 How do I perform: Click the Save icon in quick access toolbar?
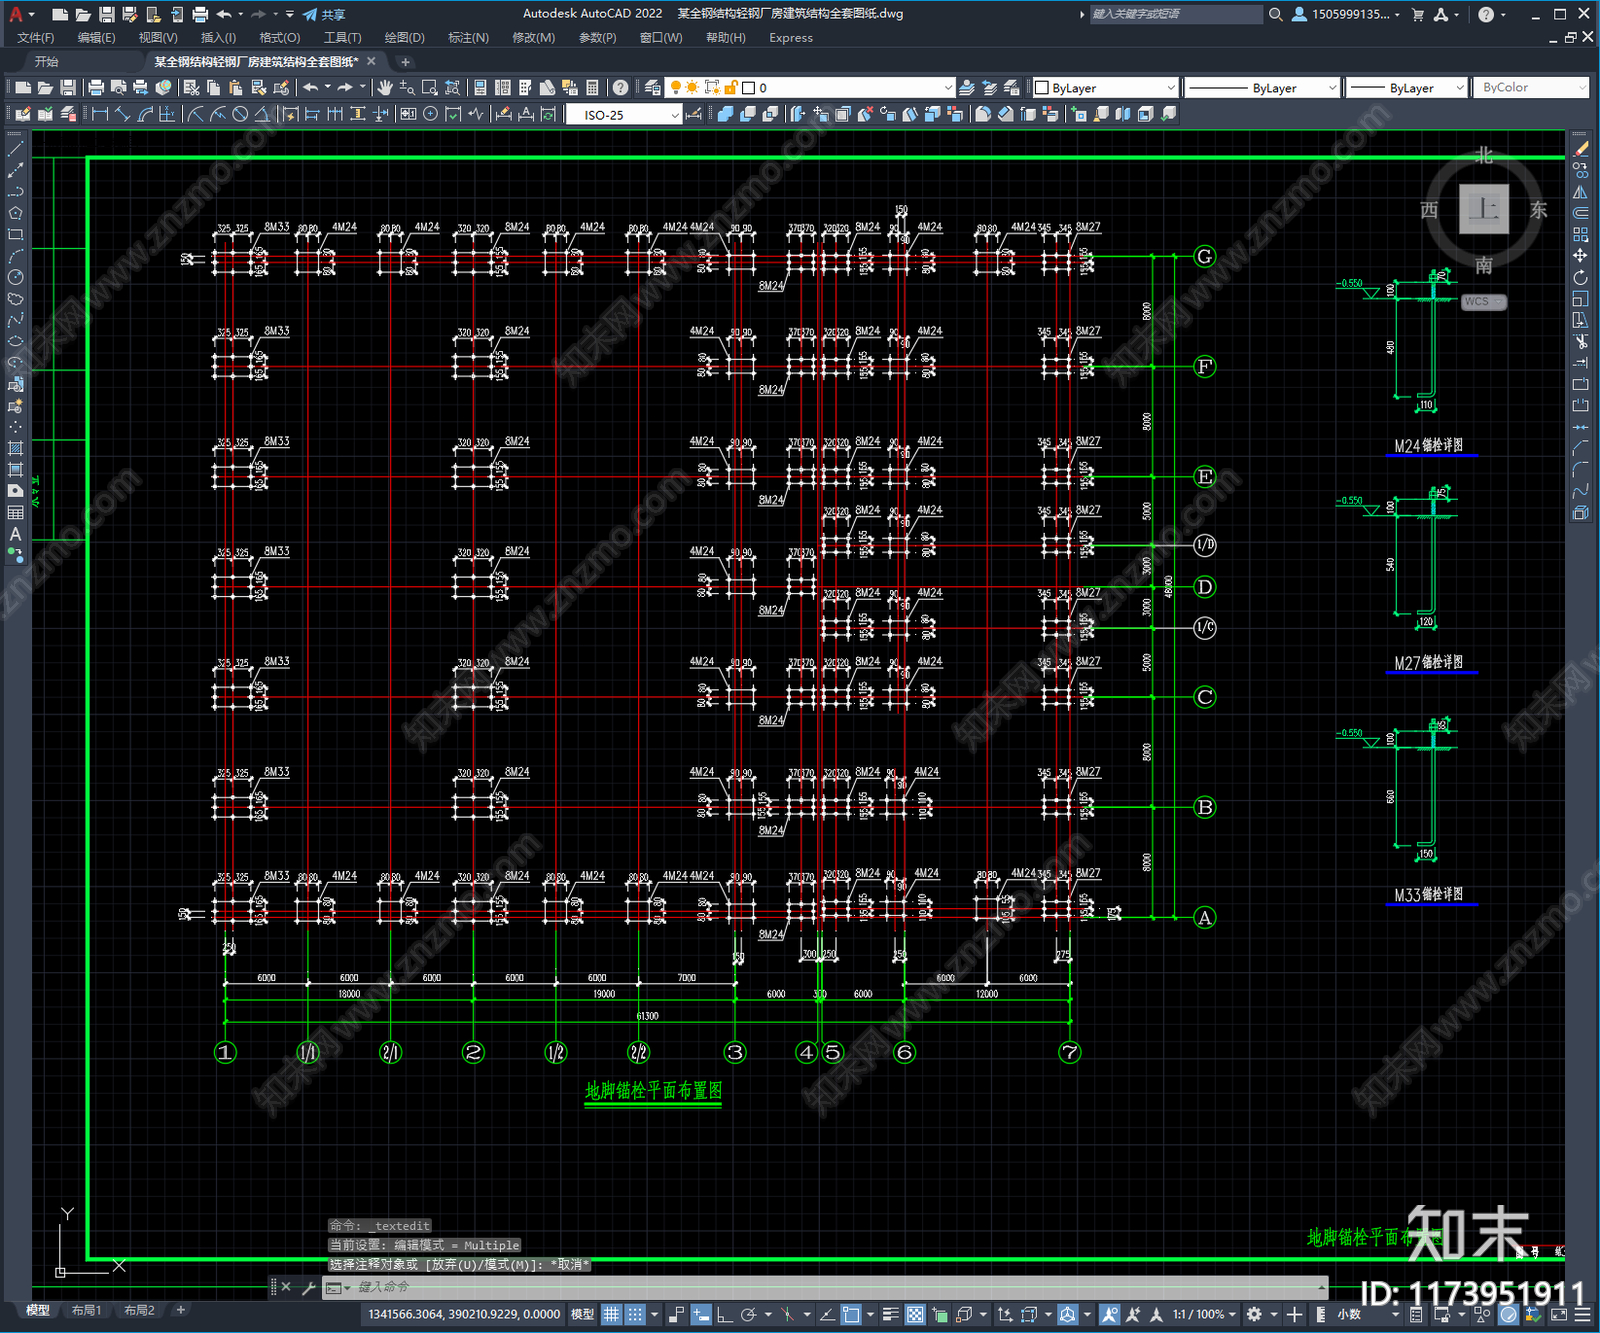click(x=106, y=14)
